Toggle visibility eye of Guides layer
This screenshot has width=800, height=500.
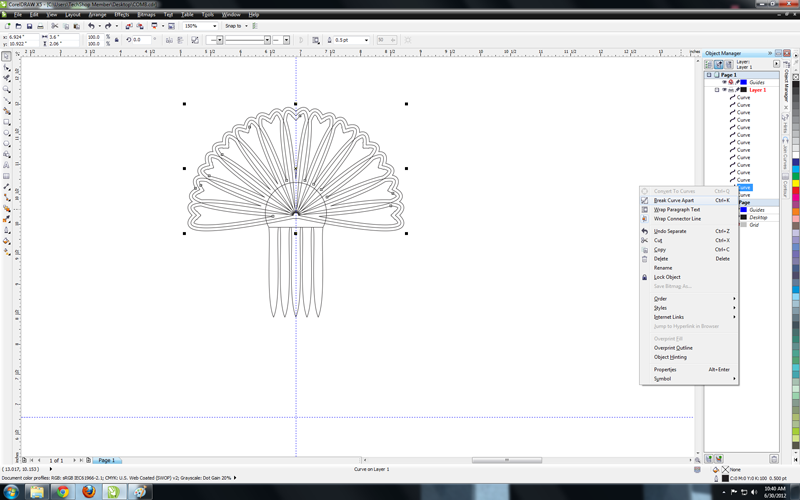coord(724,82)
